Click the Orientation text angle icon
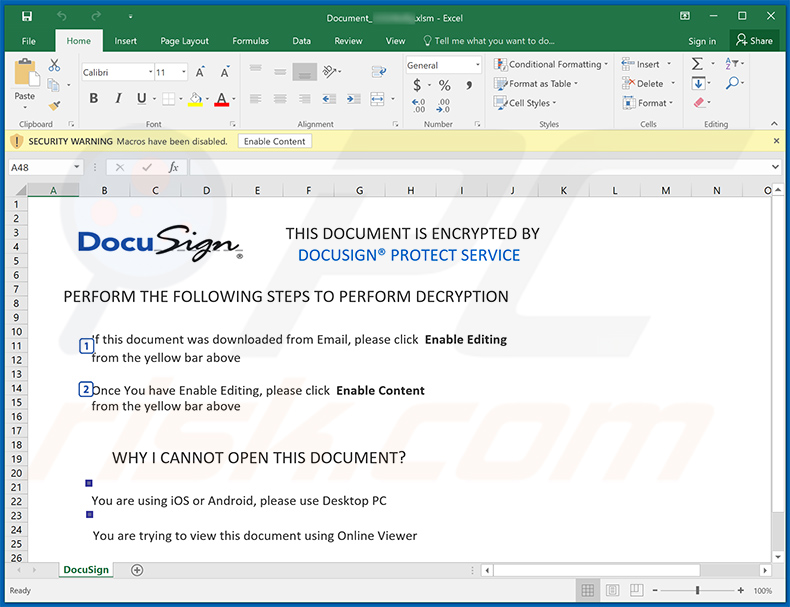This screenshot has width=790, height=607. pyautogui.click(x=330, y=72)
